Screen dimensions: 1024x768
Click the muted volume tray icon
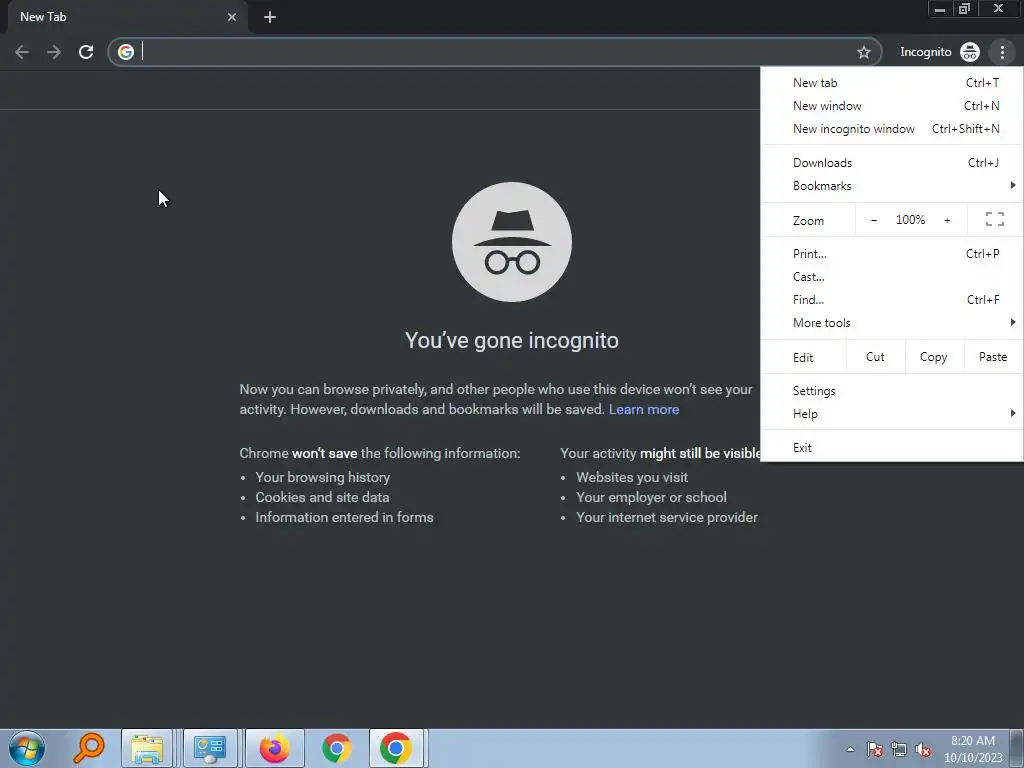[x=923, y=750]
